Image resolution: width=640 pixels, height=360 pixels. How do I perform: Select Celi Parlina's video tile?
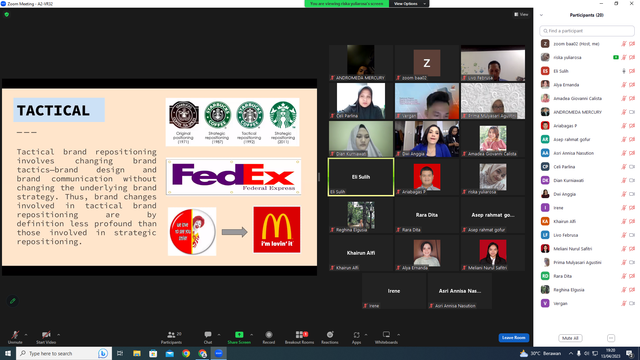point(361,101)
